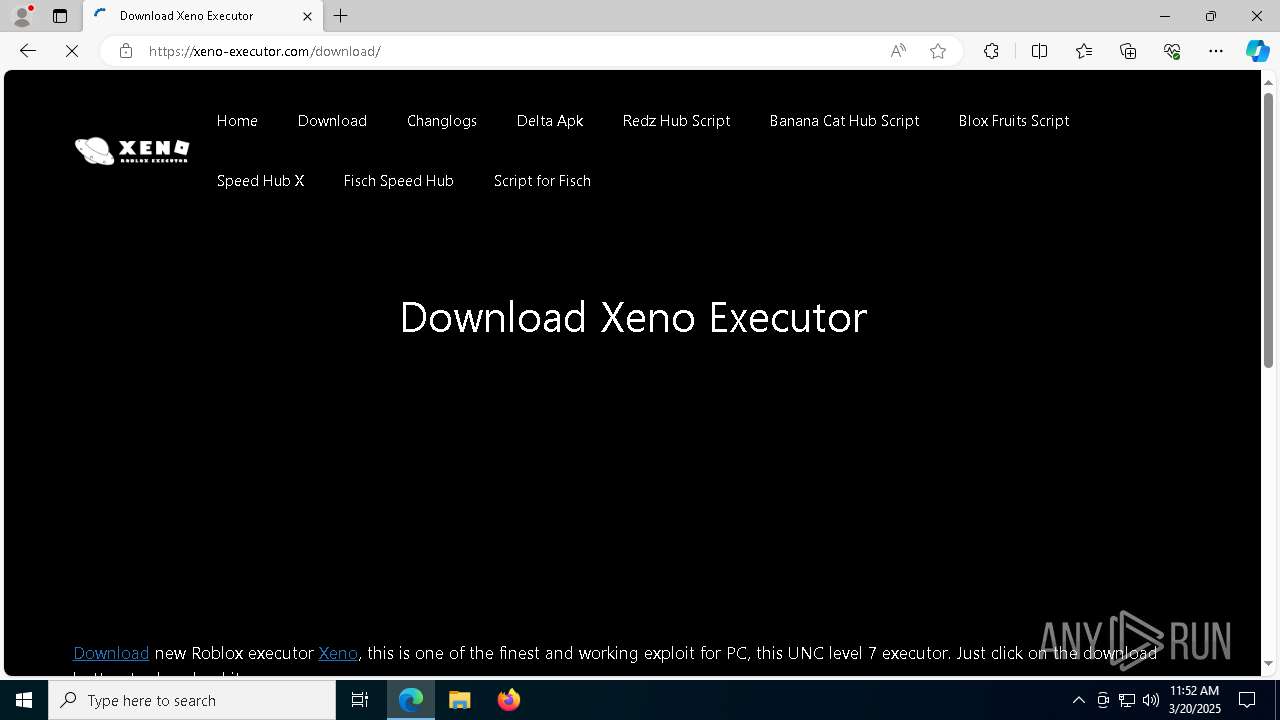The image size is (1280, 720).
Task: Open the tab actions menu icon
Action: tap(60, 16)
